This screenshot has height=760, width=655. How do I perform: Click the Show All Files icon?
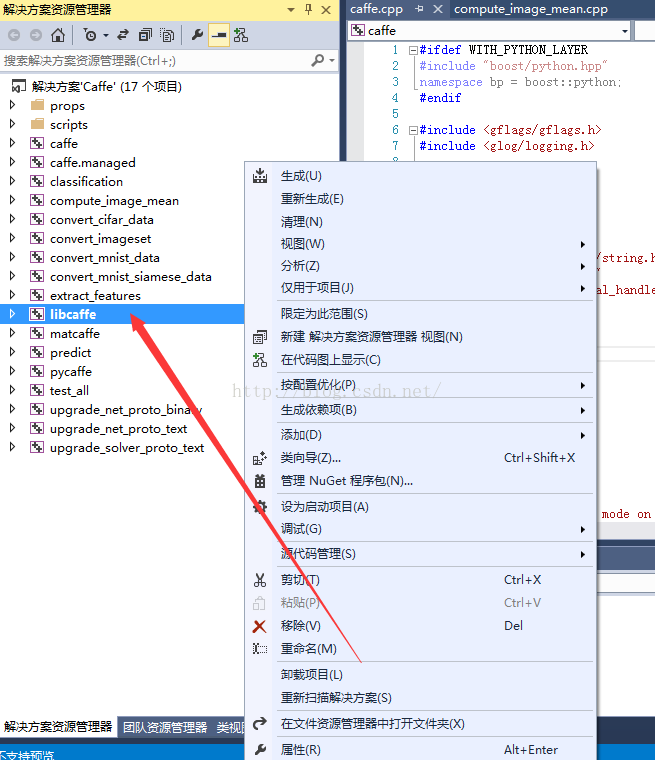(x=167, y=35)
